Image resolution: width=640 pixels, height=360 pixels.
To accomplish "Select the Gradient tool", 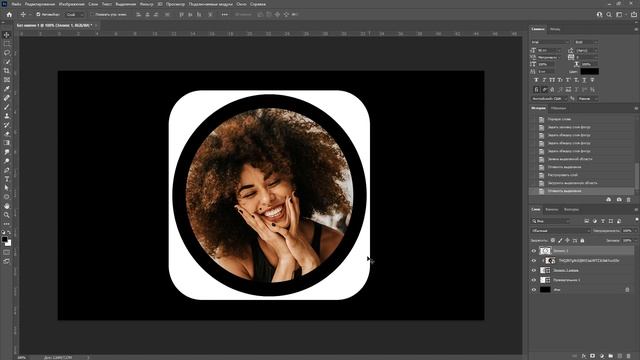I will [7, 143].
